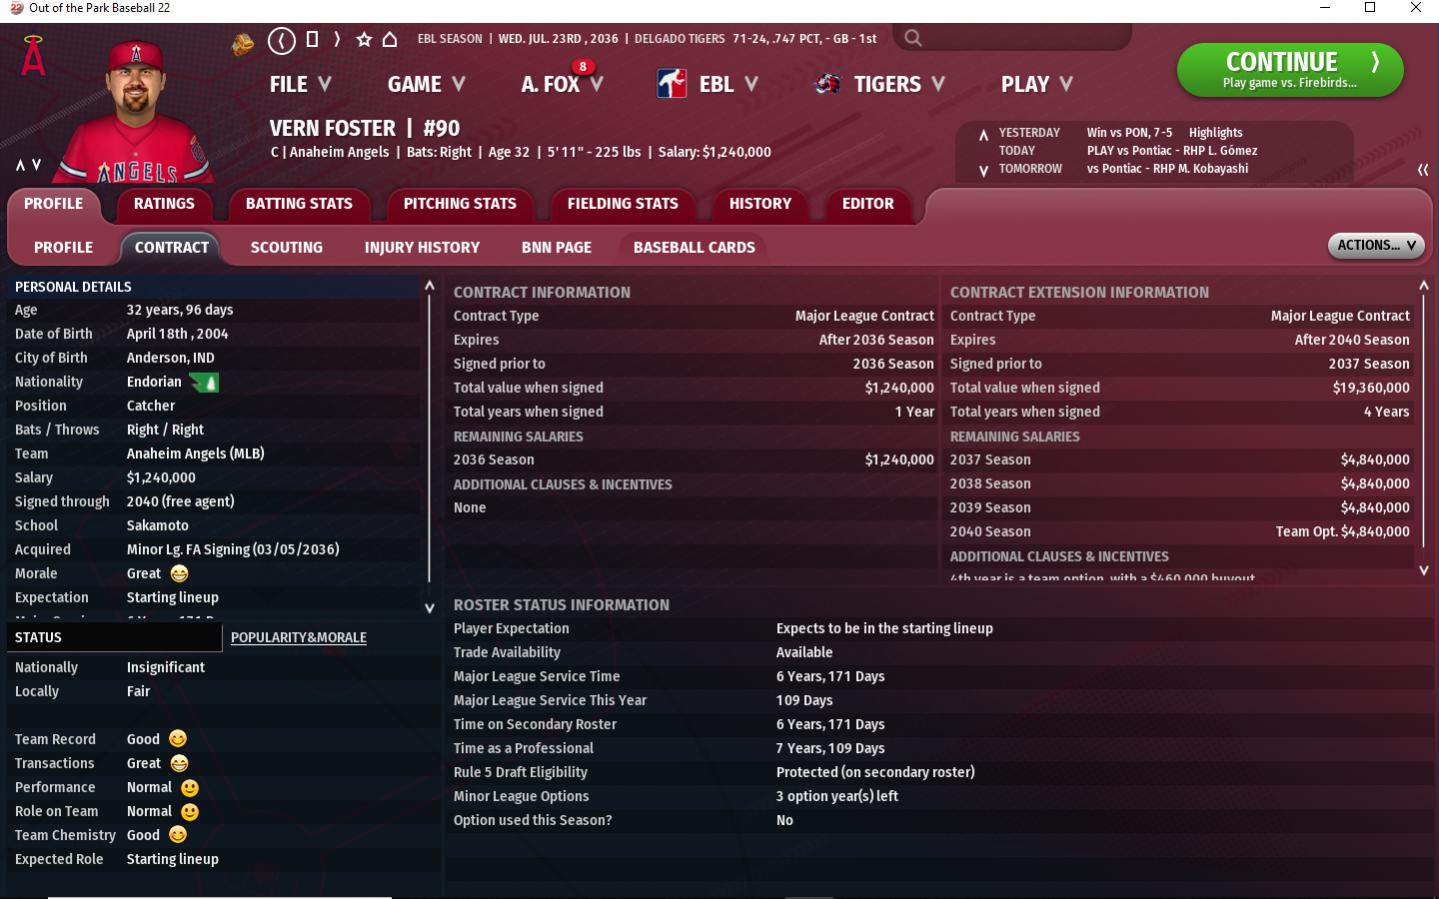Switch to the RATINGS tab
The image size is (1439, 899).
164,204
